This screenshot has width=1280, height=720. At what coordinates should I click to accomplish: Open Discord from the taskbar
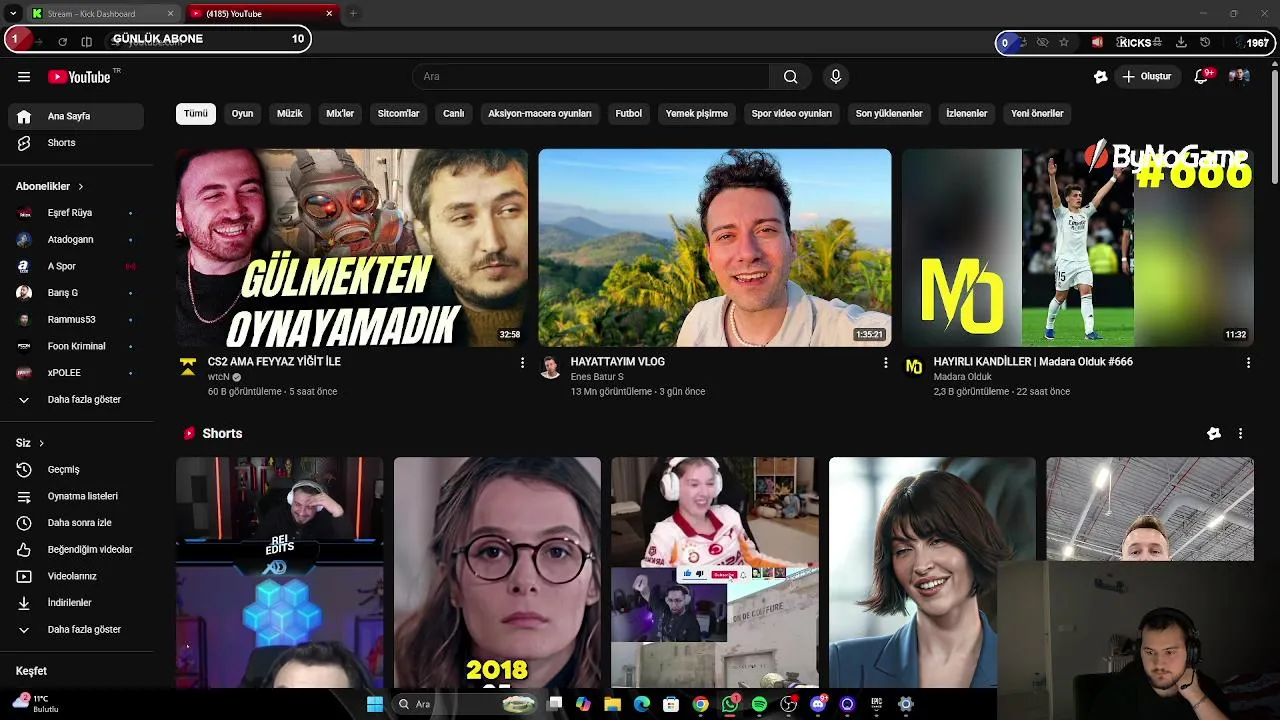coord(818,704)
